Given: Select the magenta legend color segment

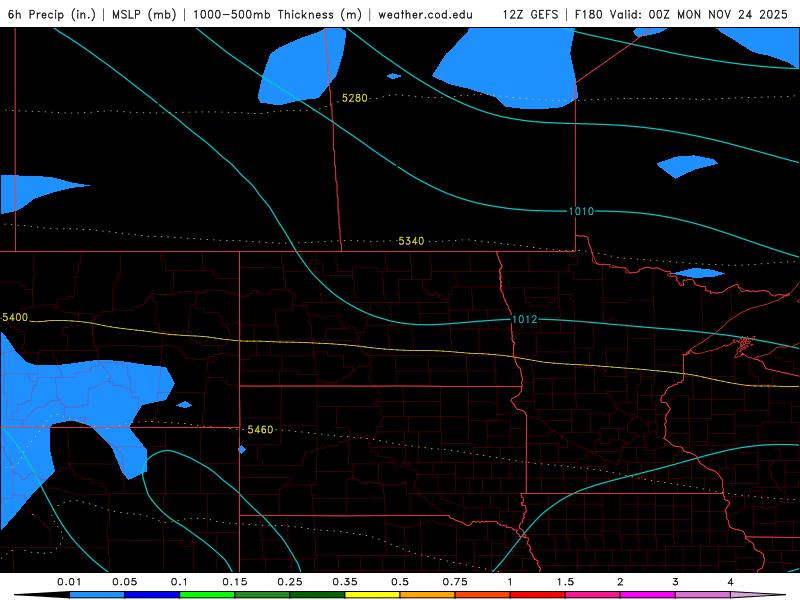Looking at the screenshot, I should coord(648,595).
